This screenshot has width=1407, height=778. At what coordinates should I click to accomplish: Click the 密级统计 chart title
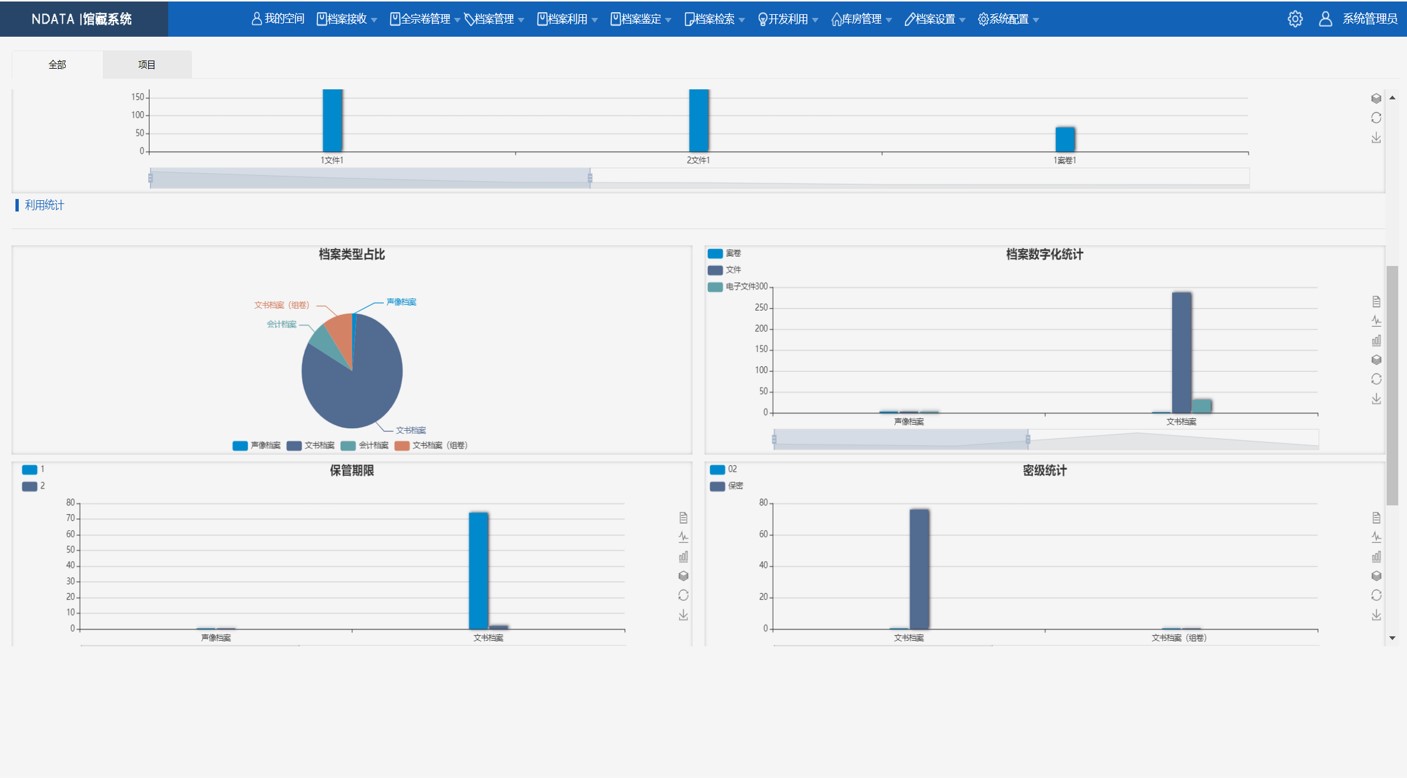[1044, 470]
